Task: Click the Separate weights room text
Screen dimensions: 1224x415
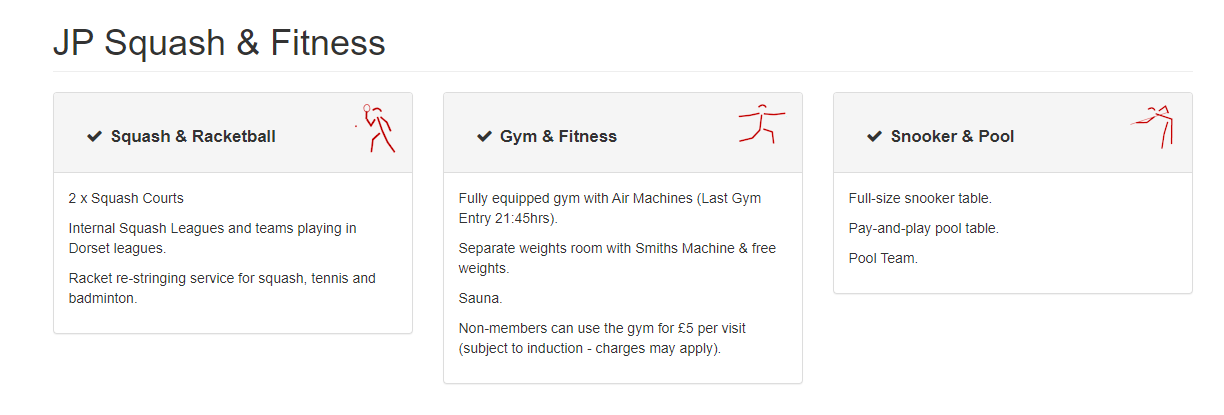Action: coord(616,258)
